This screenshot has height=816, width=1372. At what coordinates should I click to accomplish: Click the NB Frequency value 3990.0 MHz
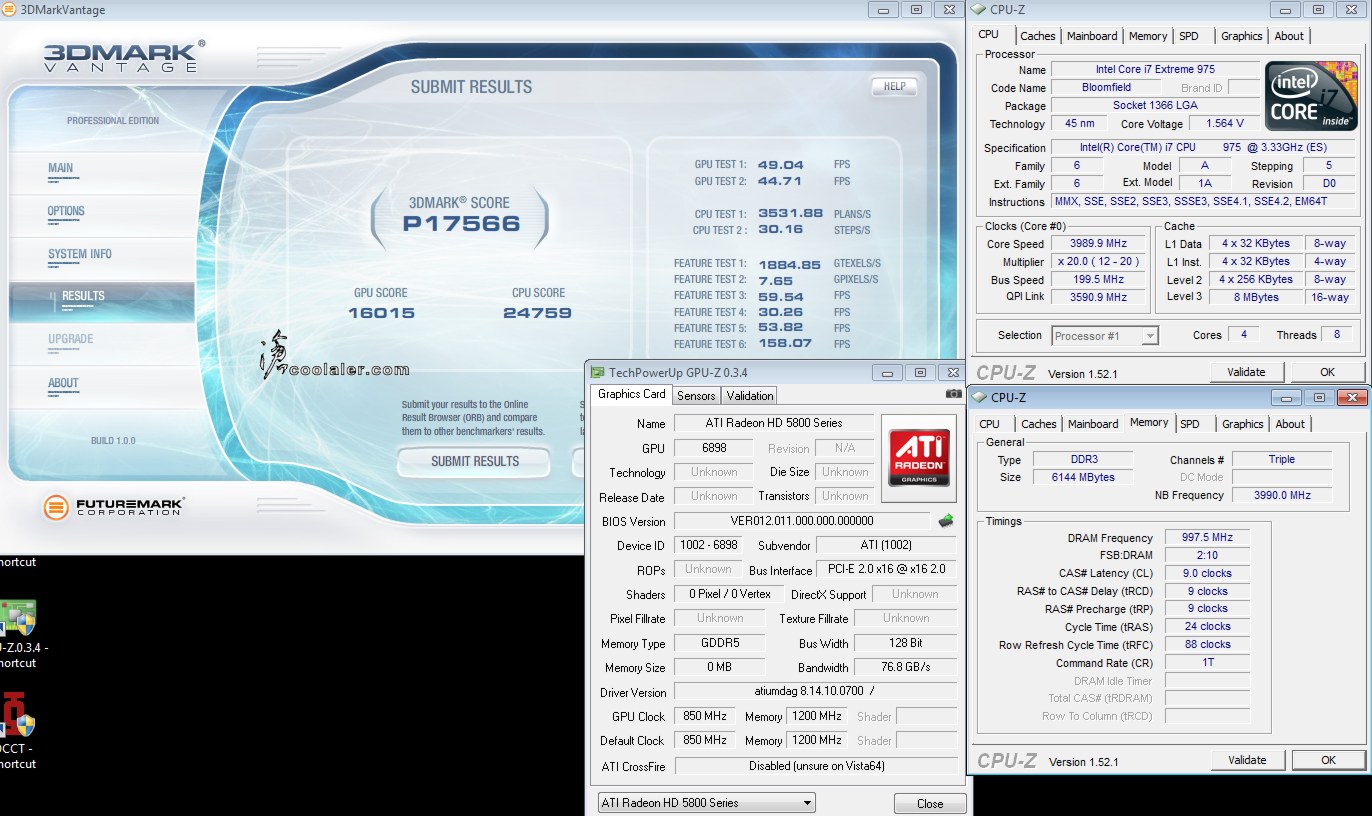coord(1281,495)
